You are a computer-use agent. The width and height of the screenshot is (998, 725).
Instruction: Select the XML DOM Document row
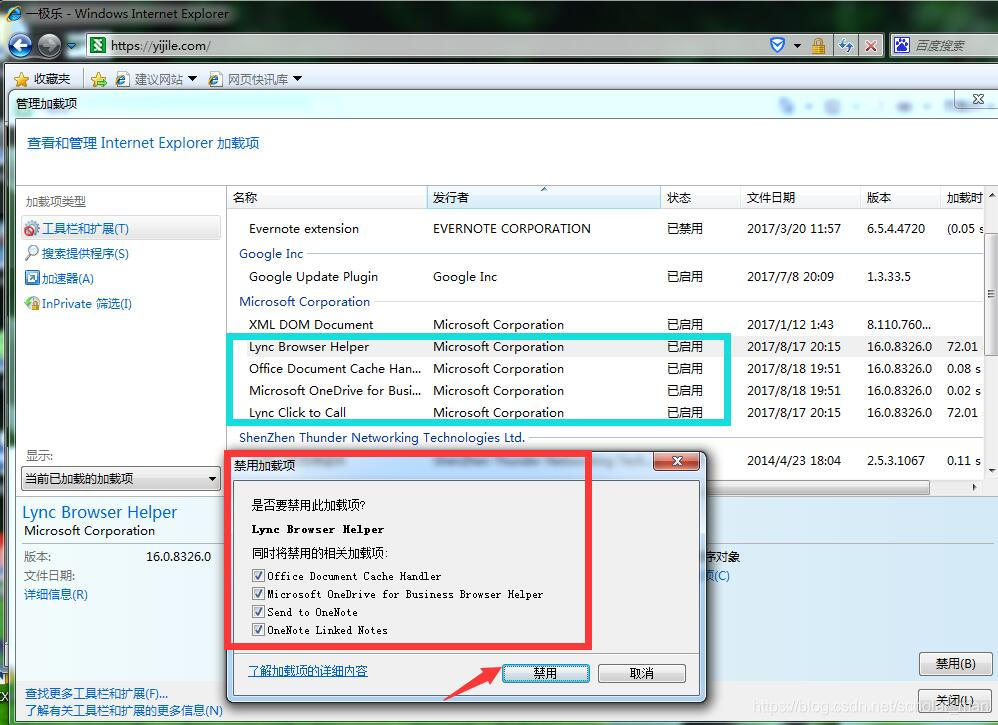pyautogui.click(x=605, y=324)
